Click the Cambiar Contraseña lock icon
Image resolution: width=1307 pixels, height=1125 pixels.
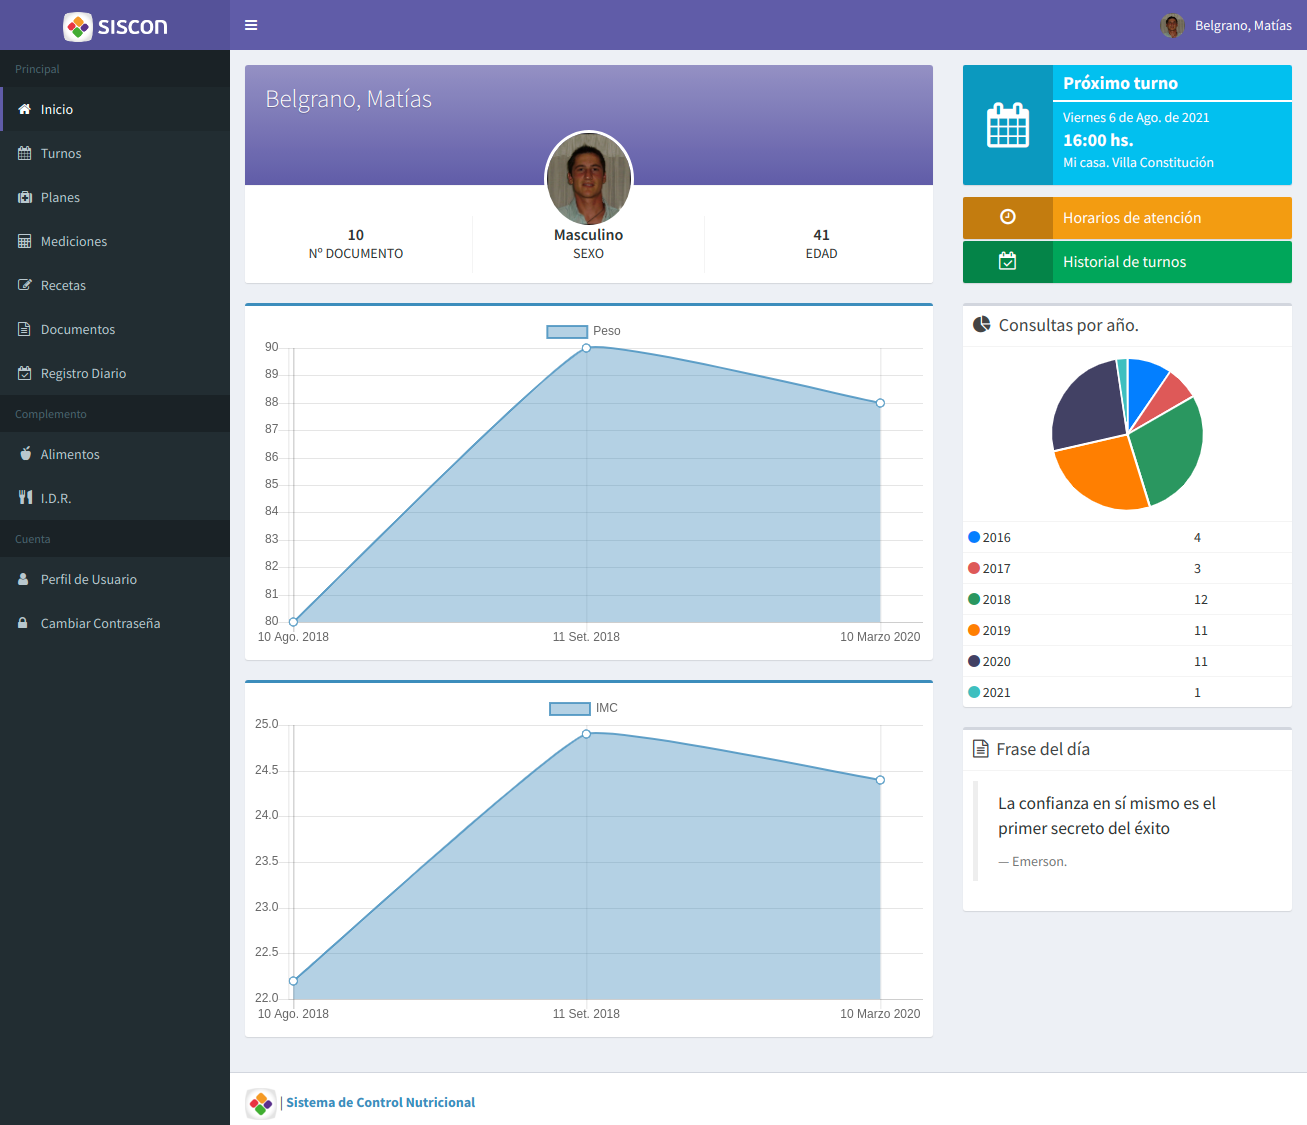(23, 623)
